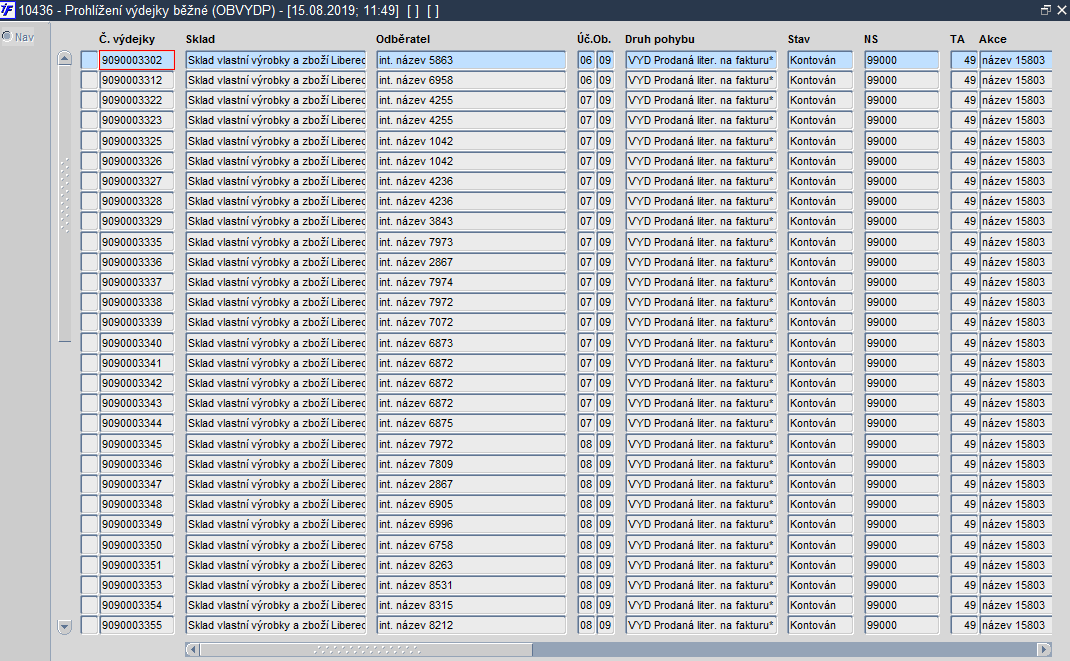The height and width of the screenshot is (661, 1070).
Task: Click issue number 9090003329
Action: click(x=136, y=221)
